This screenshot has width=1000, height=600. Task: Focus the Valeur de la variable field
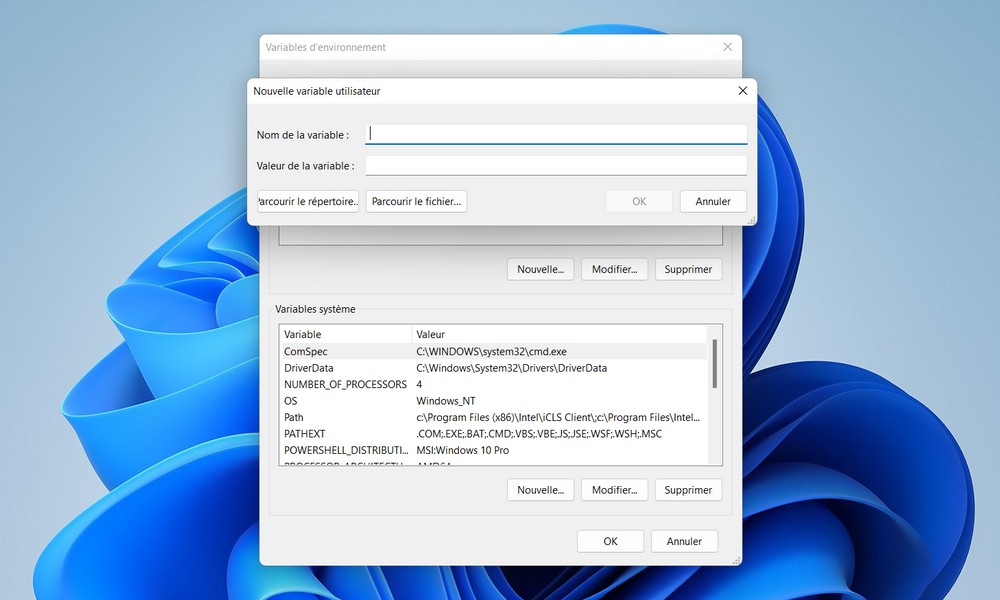click(x=556, y=166)
